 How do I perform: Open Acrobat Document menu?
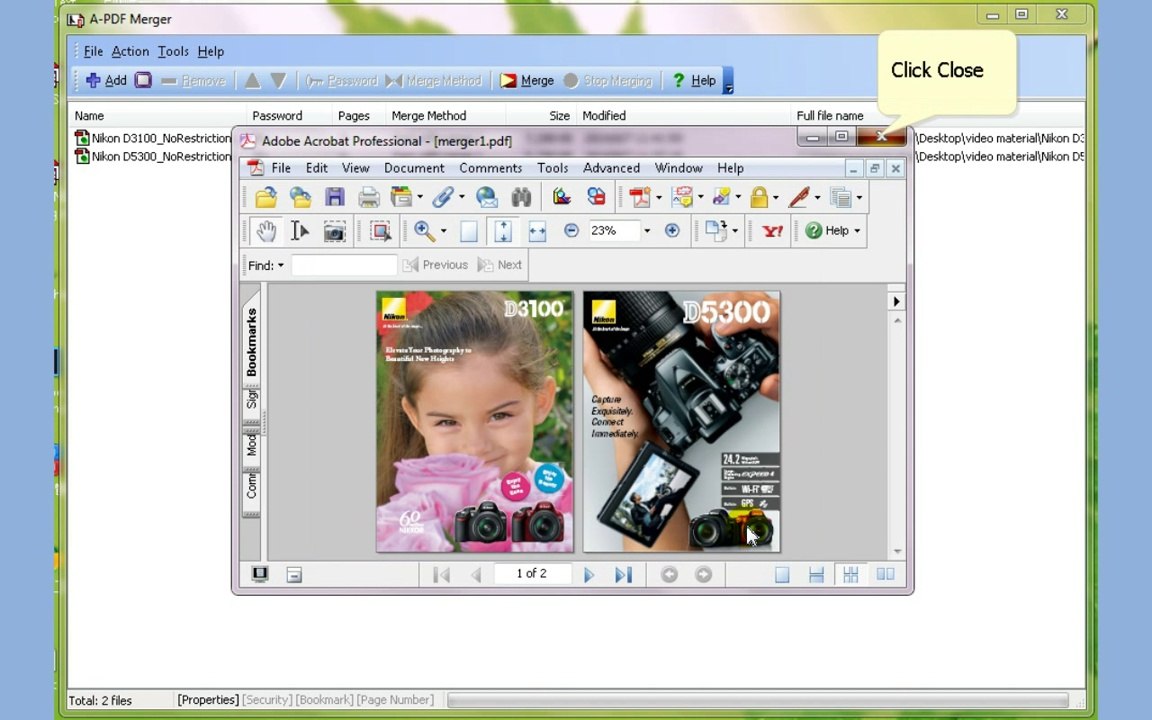tap(414, 168)
